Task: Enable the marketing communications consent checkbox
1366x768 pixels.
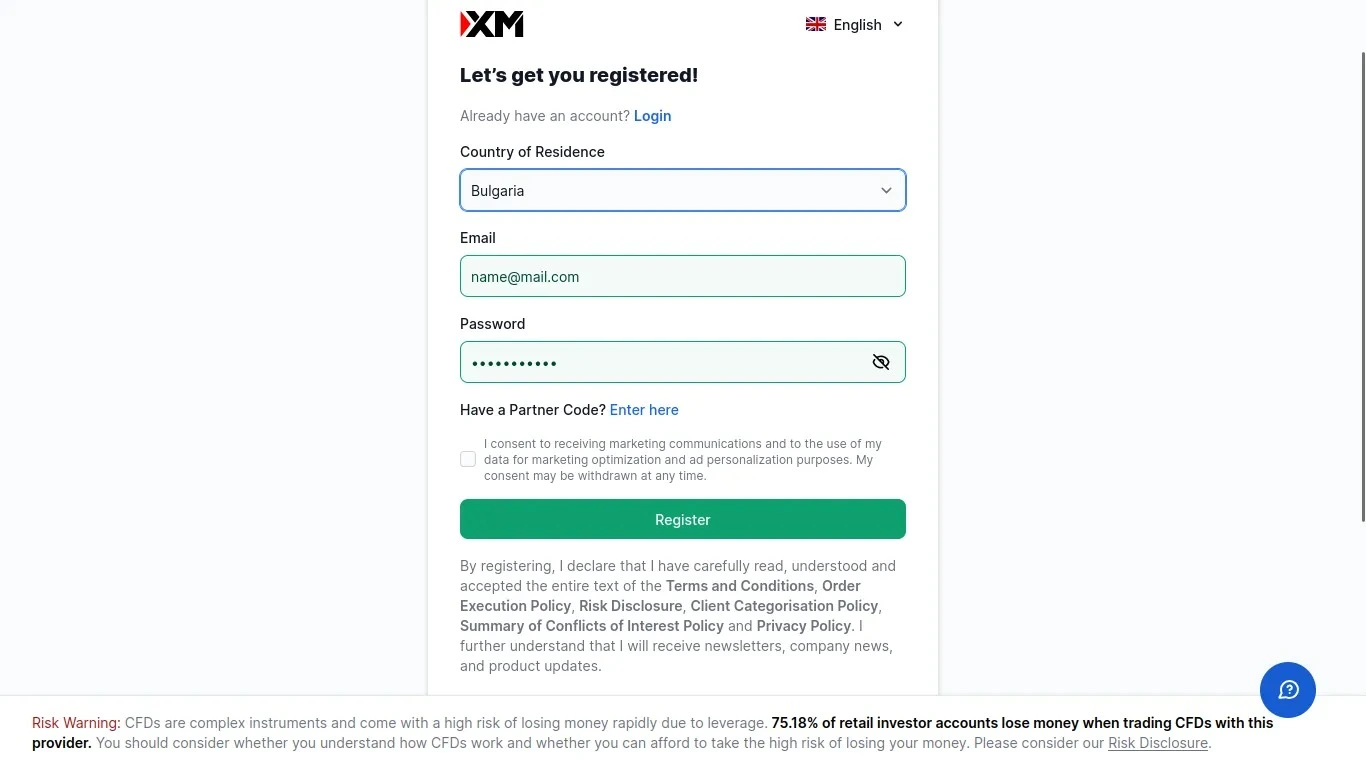Action: point(467,459)
